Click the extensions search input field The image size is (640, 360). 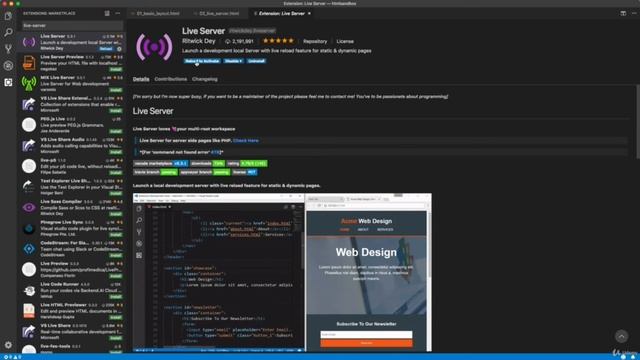tap(72, 25)
